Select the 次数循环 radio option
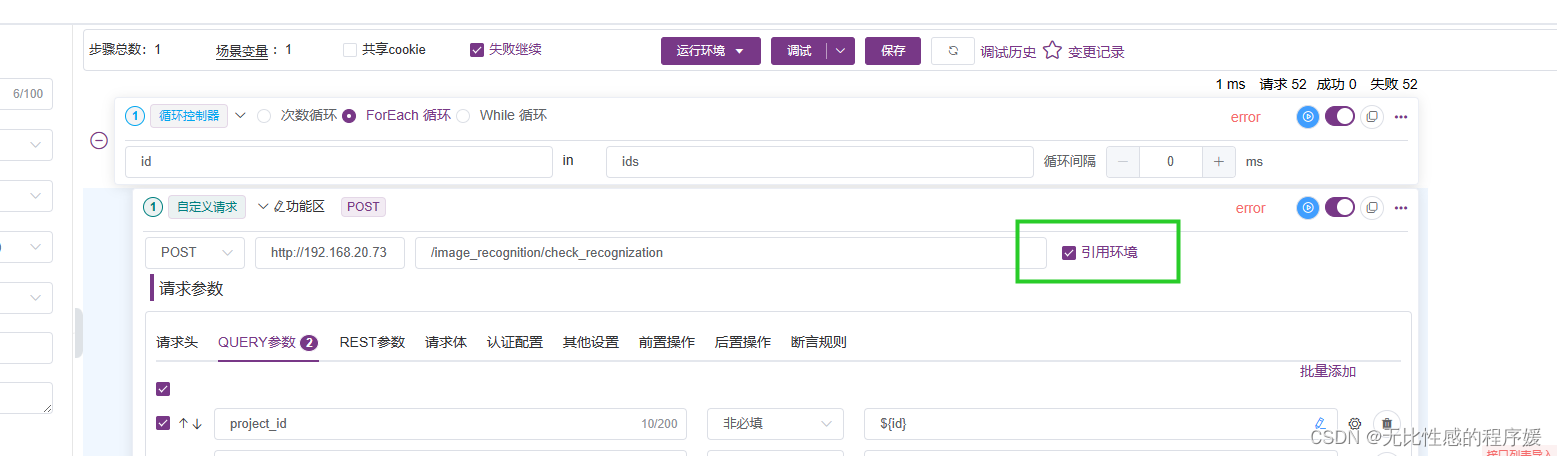Image resolution: width=1557 pixels, height=456 pixels. click(264, 116)
